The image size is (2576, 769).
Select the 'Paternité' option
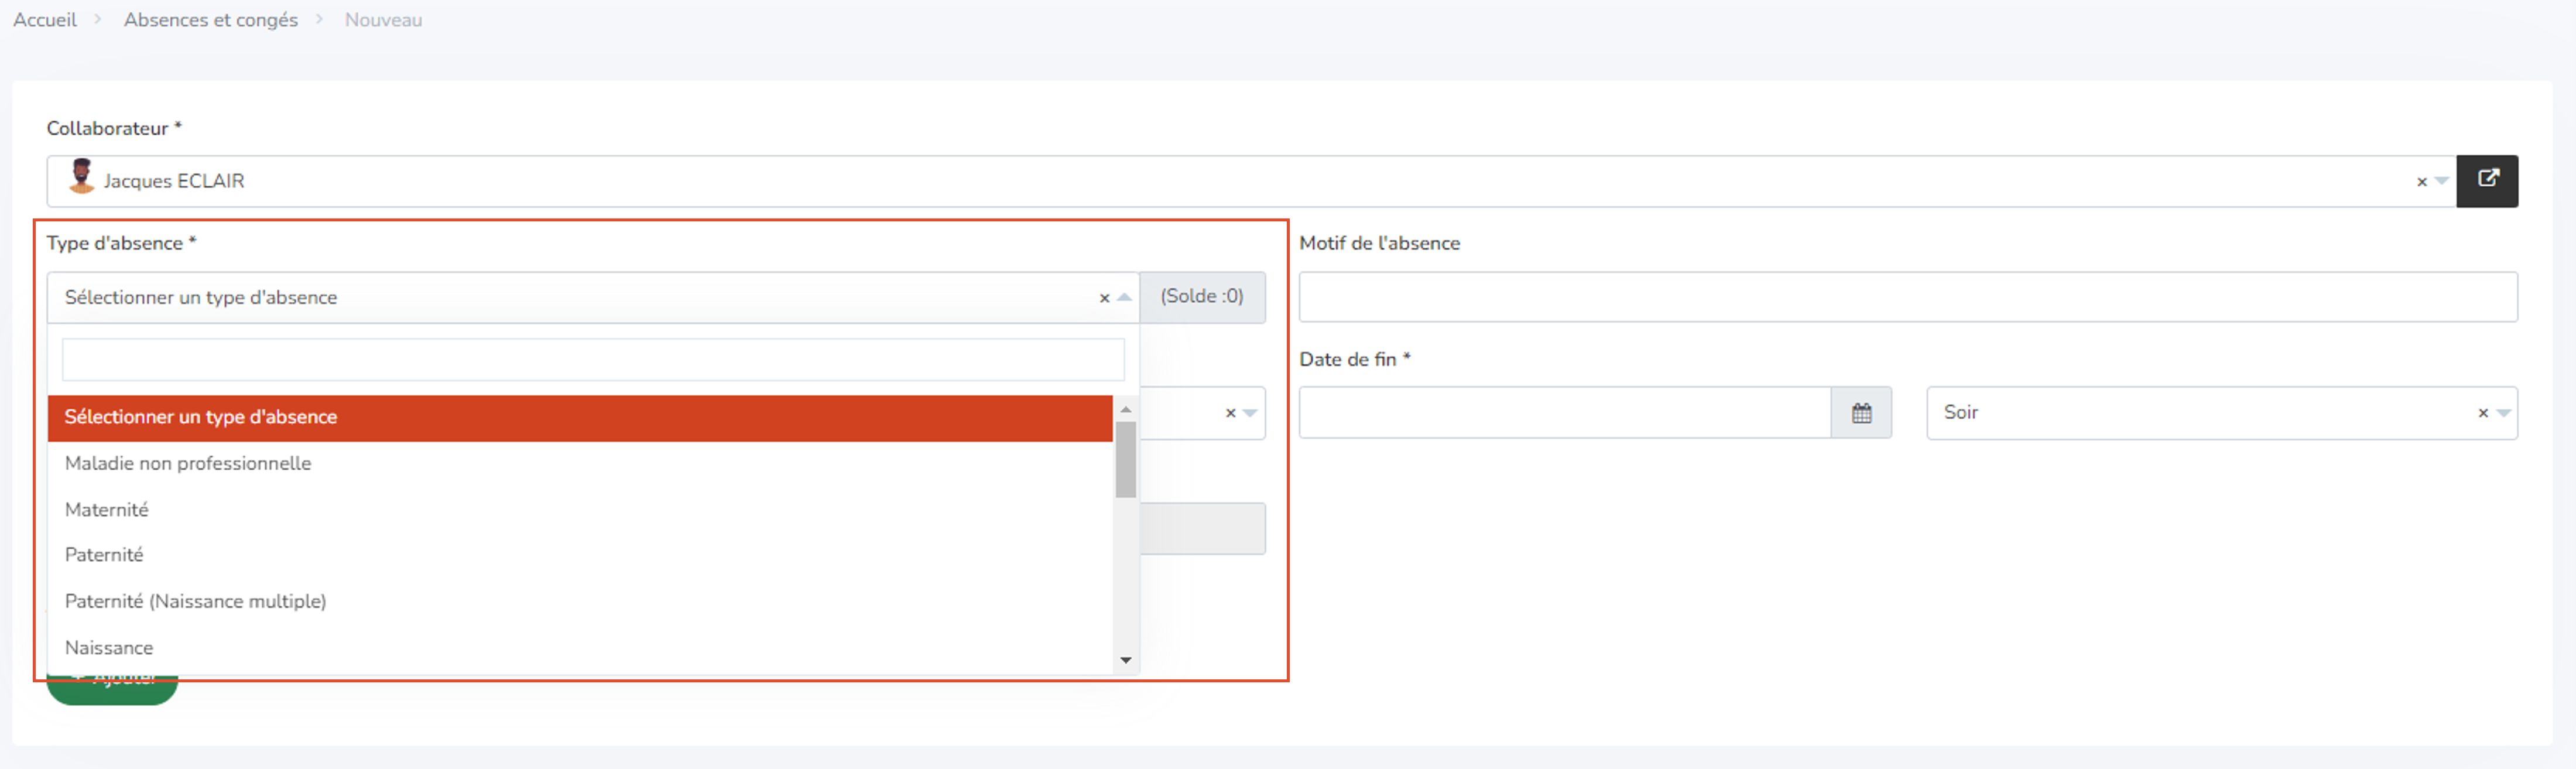tap(580, 555)
